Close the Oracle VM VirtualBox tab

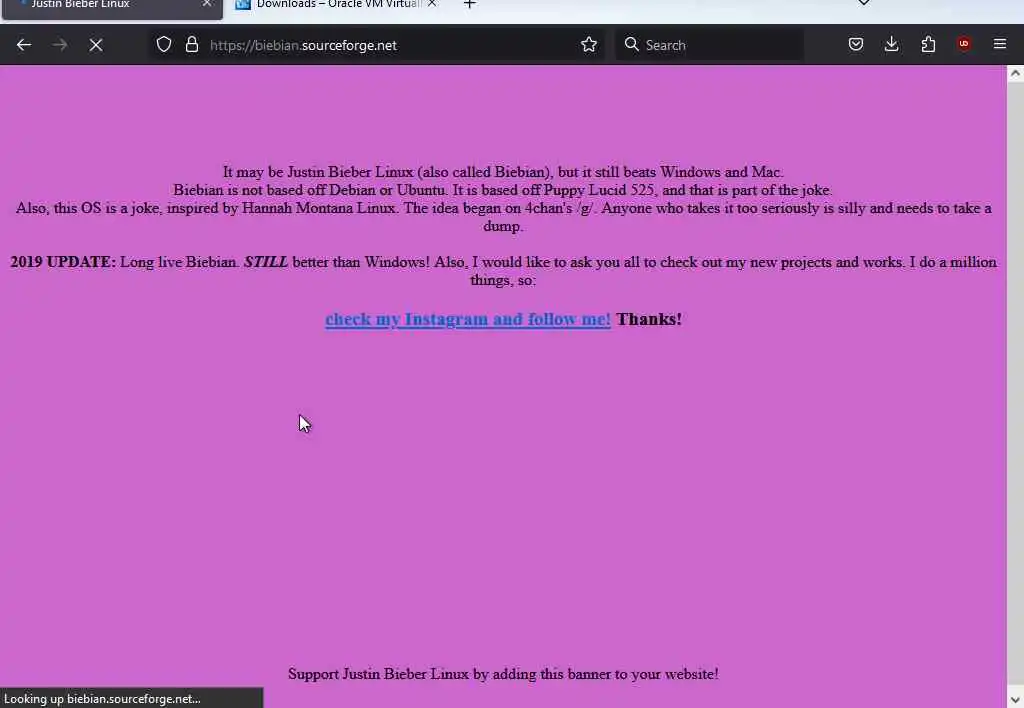point(432,4)
